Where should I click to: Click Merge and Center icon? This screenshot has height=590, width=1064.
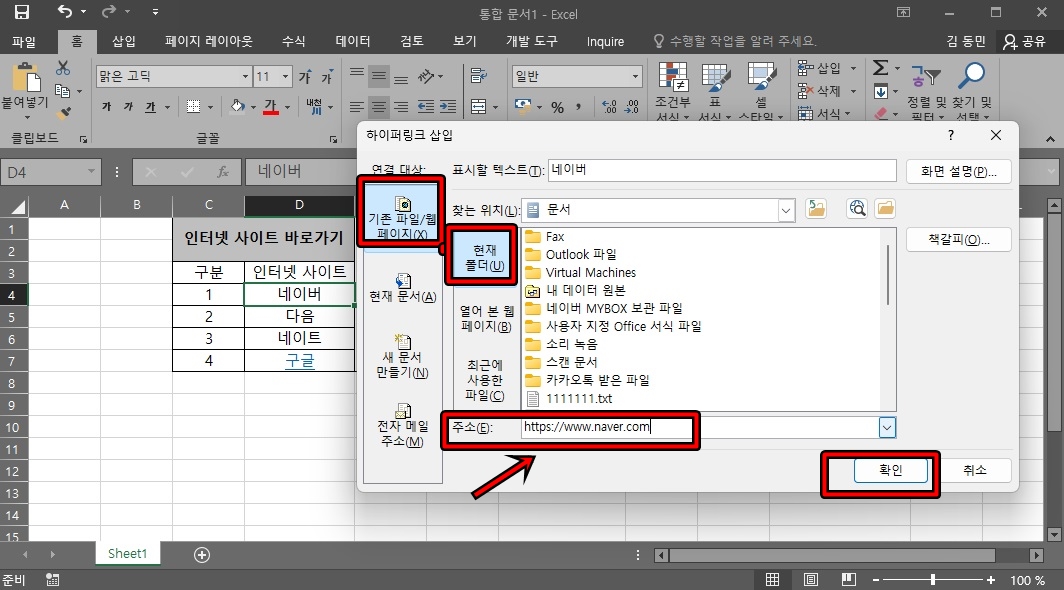(x=479, y=107)
